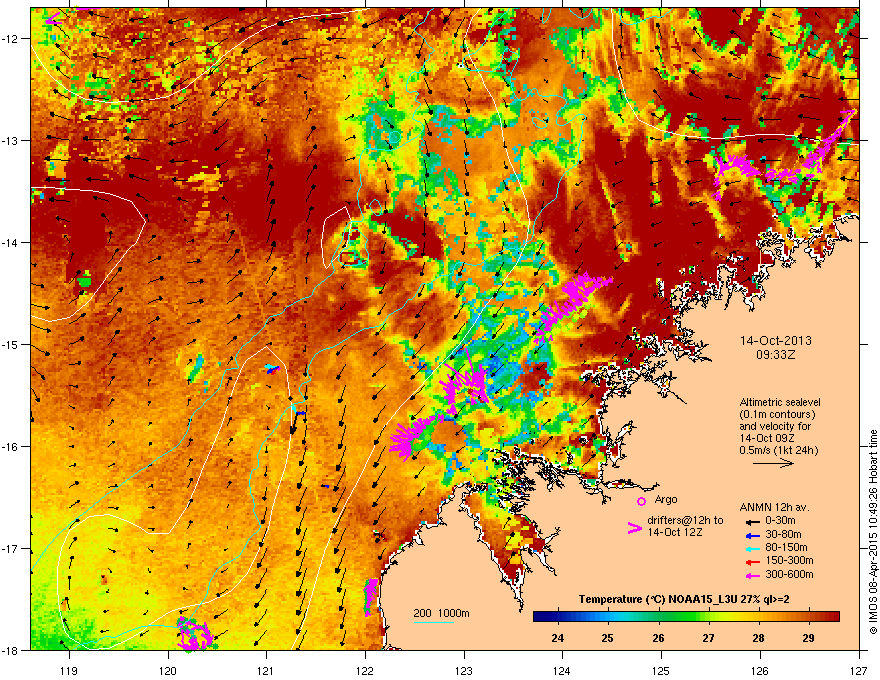Click the latitude axis label -15
This screenshot has width=880, height=680.
pyautogui.click(x=11, y=344)
